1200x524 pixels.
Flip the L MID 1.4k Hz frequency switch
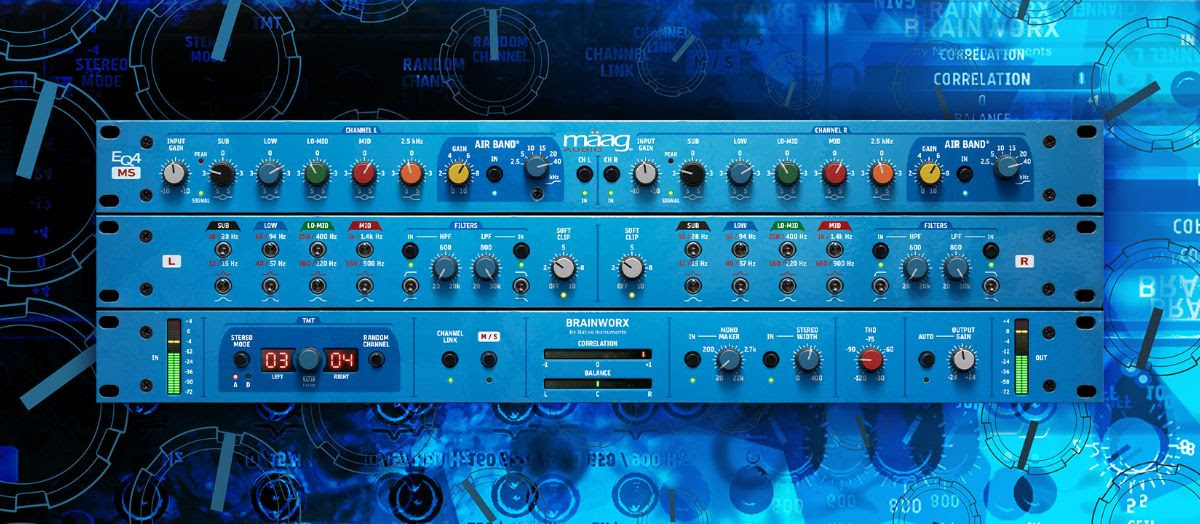pos(364,250)
